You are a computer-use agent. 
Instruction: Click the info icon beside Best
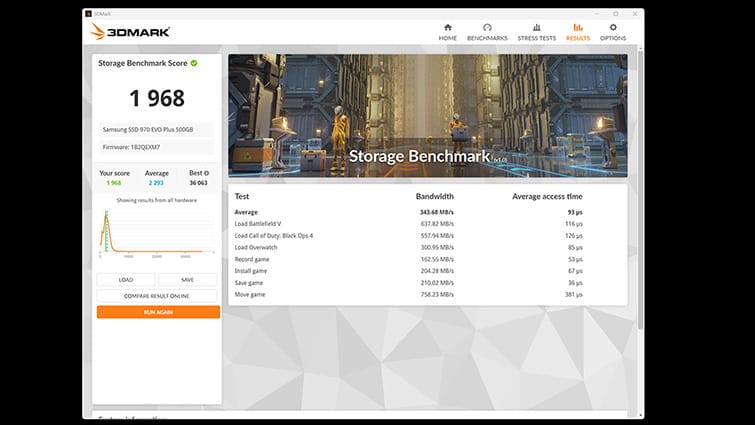coord(207,173)
